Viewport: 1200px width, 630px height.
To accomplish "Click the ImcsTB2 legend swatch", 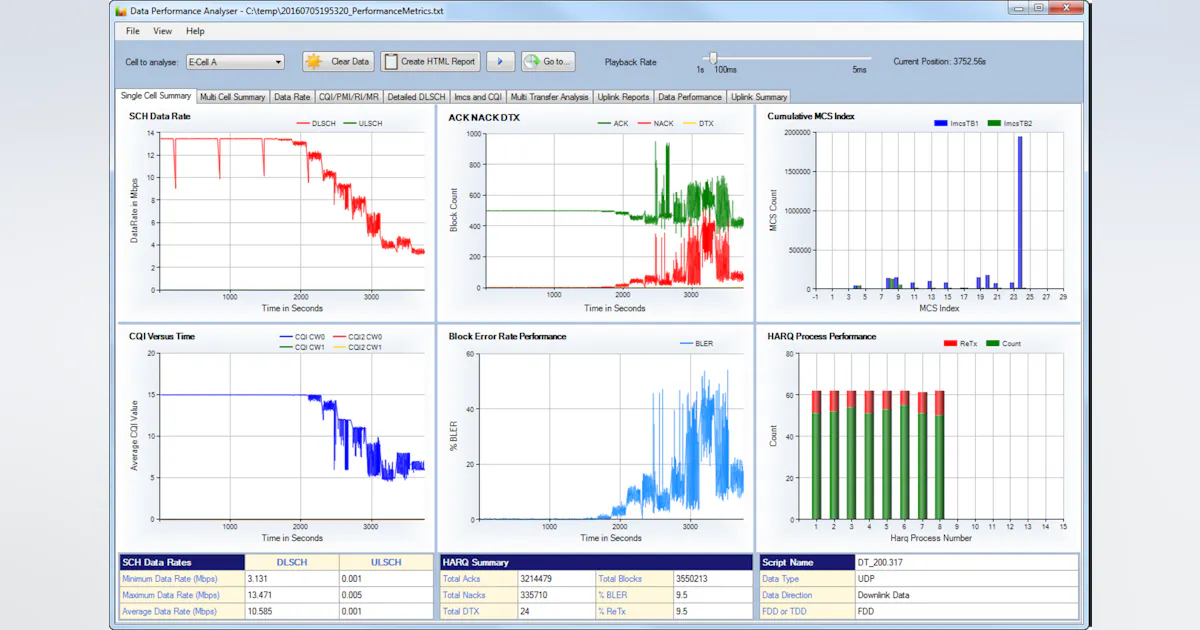I will click(x=993, y=123).
